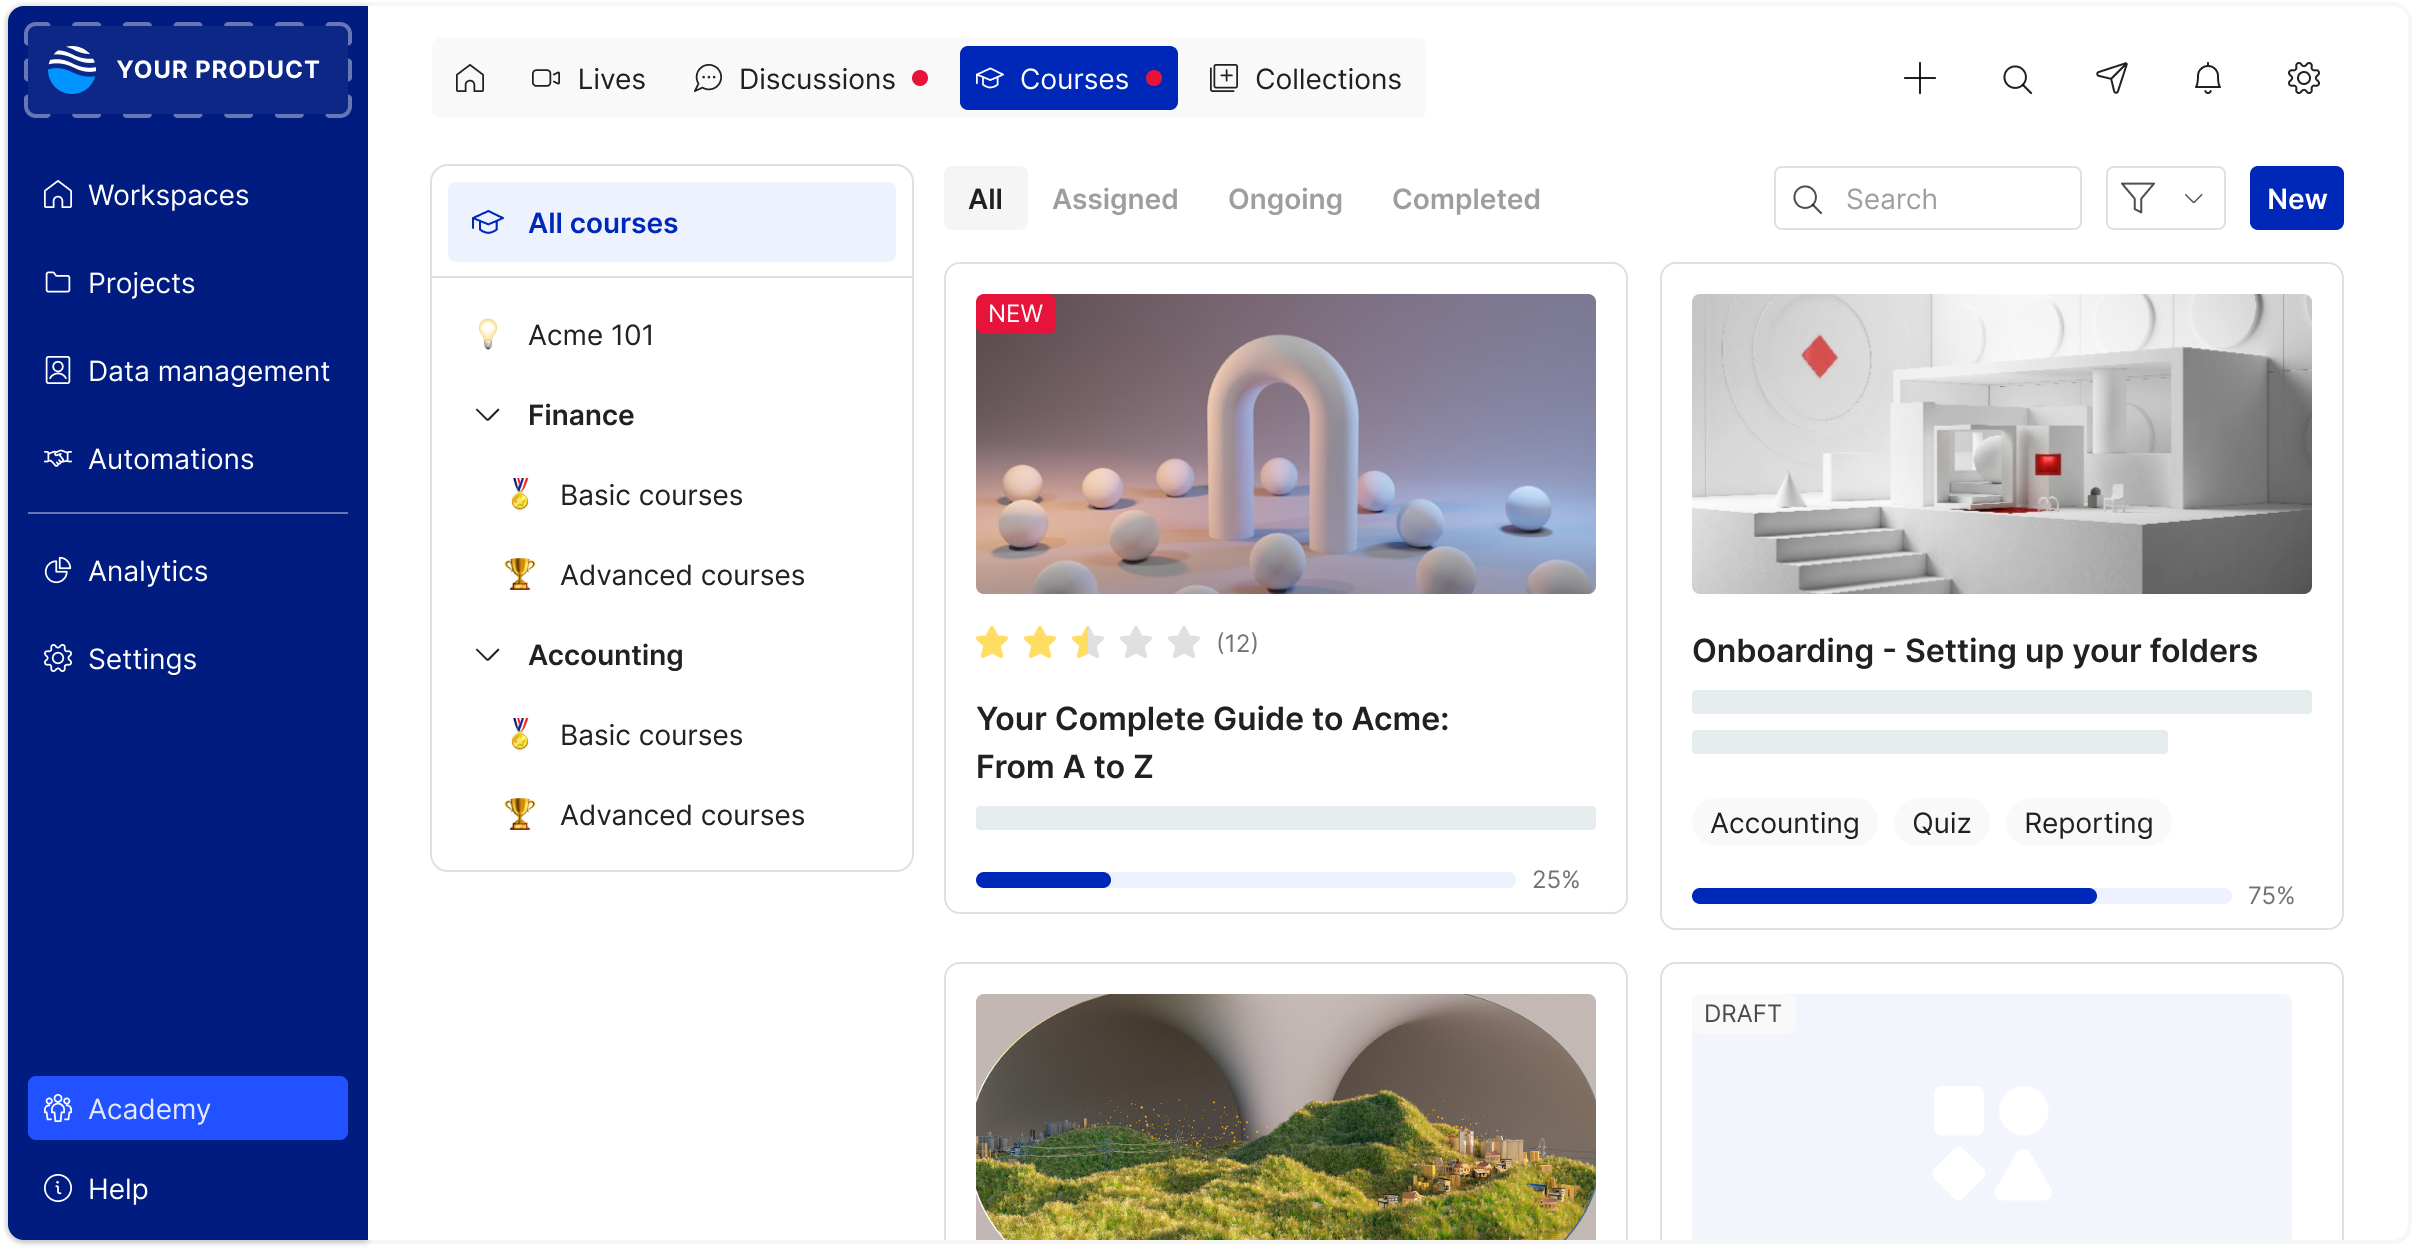Collapse the Accounting category chevron
Image resolution: width=2412 pixels, height=1250 pixels.
(x=488, y=655)
